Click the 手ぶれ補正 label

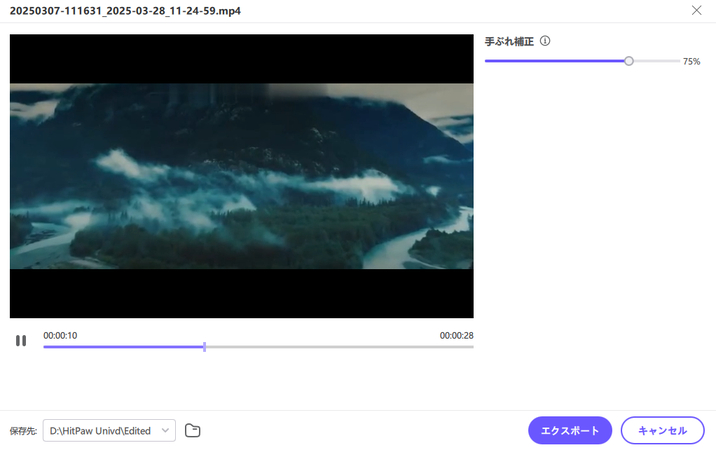point(509,42)
